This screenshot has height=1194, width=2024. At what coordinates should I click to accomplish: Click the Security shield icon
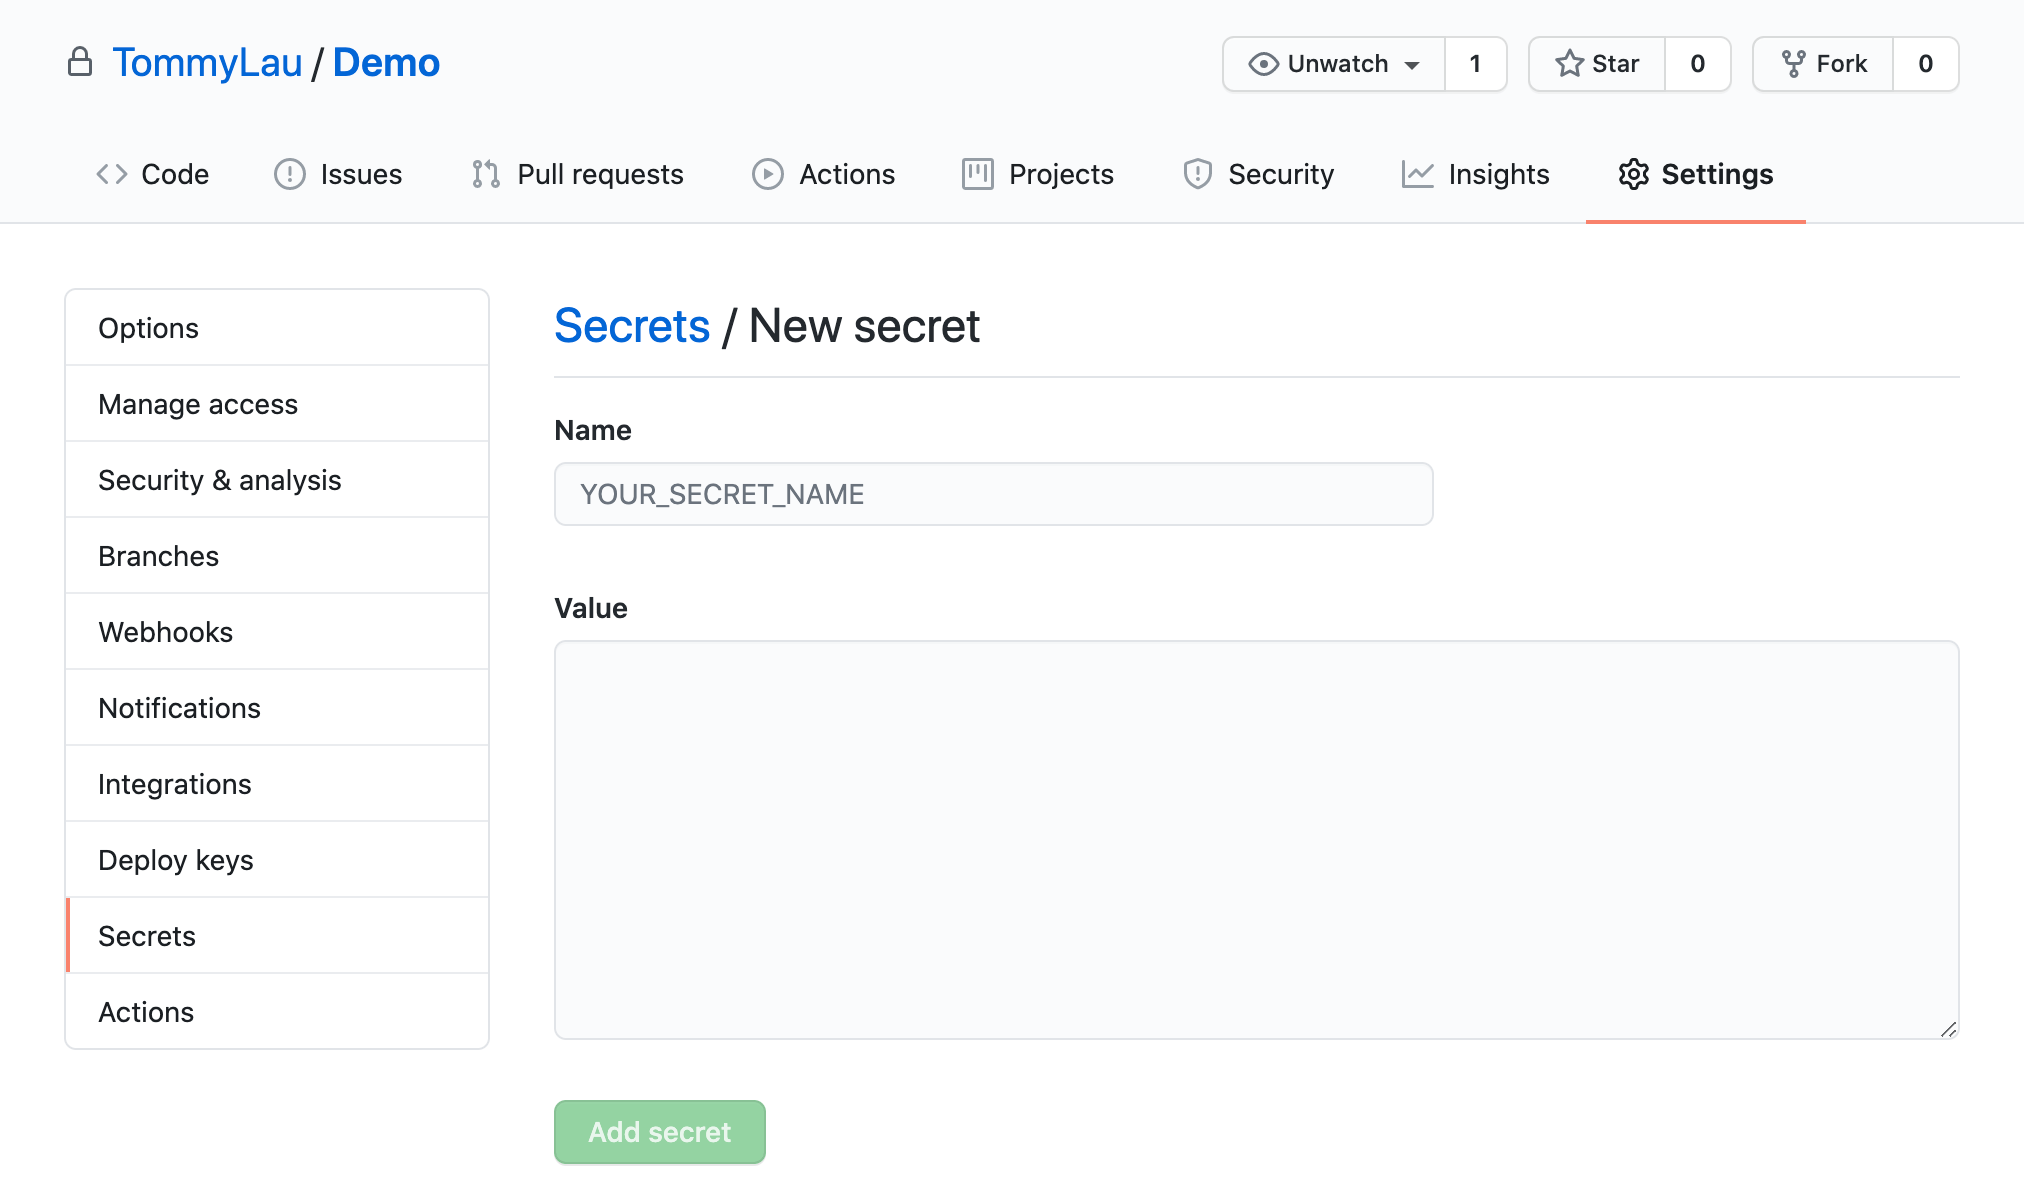1197,174
